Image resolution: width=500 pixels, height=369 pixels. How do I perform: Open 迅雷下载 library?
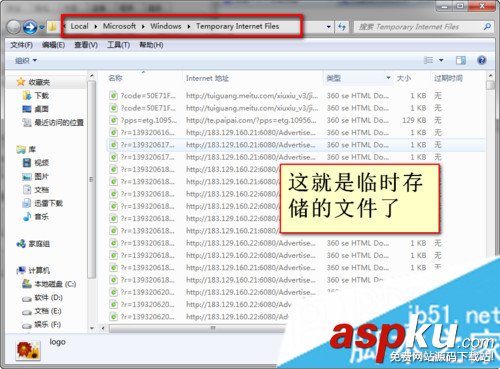click(x=43, y=203)
